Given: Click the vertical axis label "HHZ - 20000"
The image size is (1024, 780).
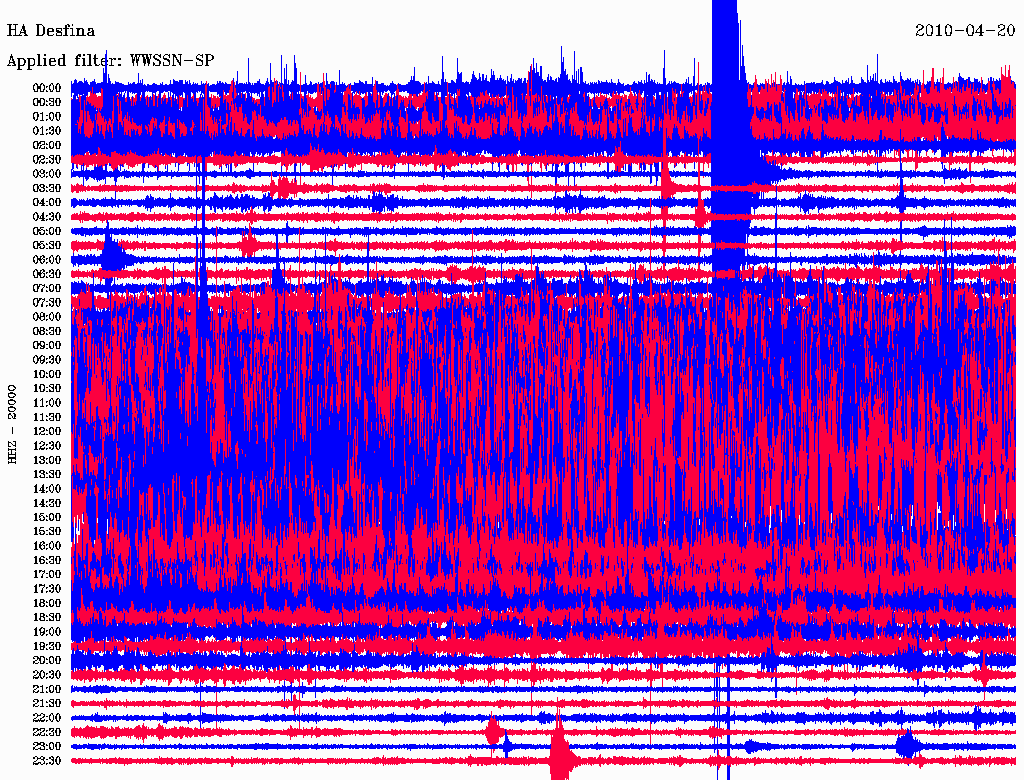Looking at the screenshot, I should tap(12, 425).
